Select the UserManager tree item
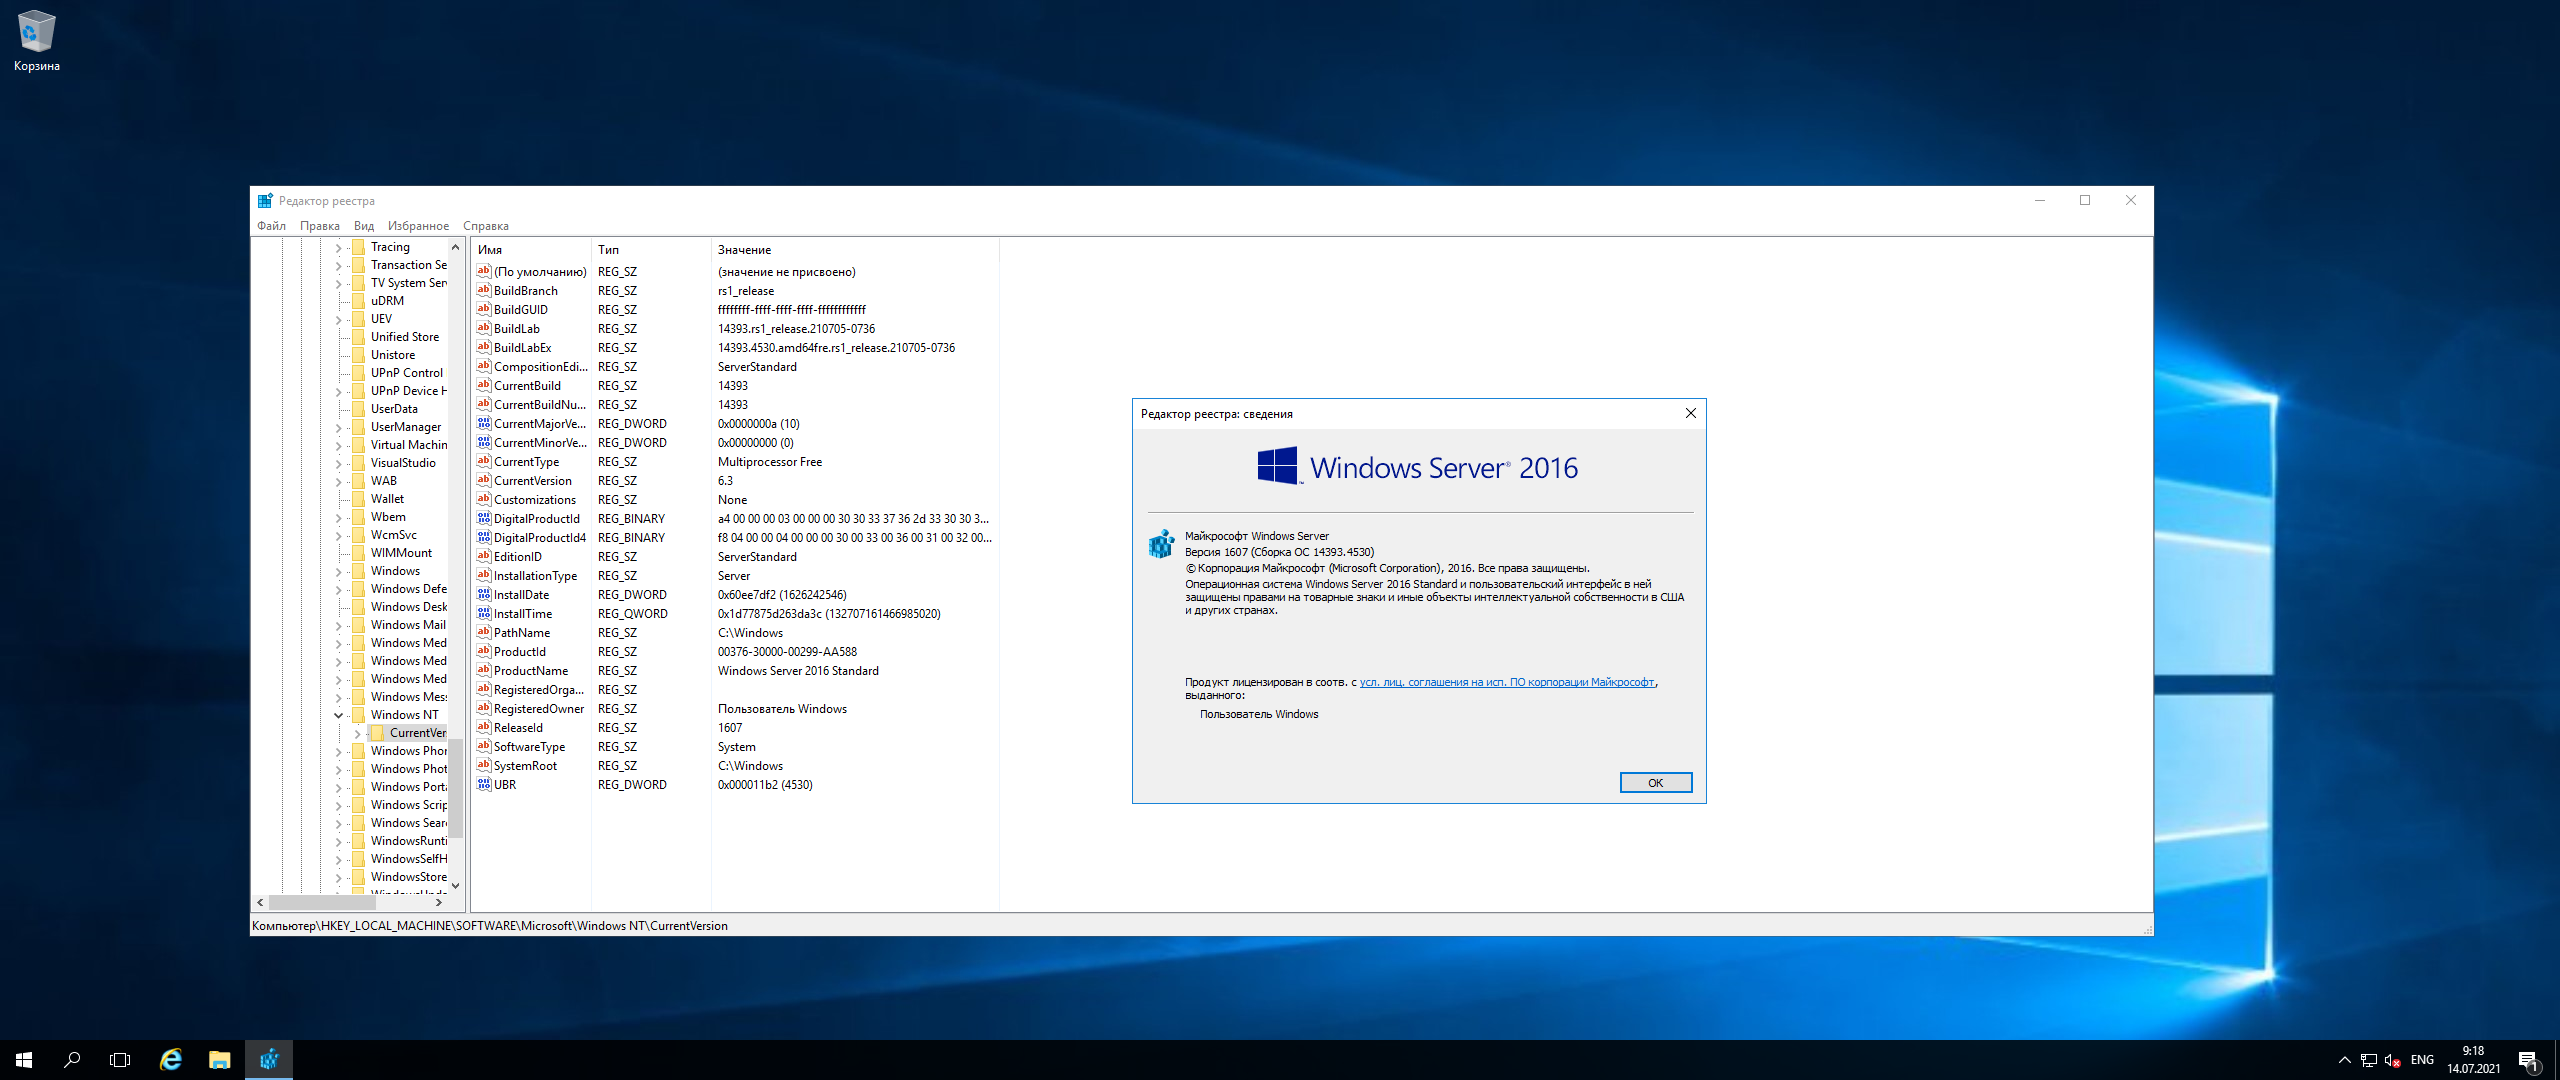2560x1080 pixels. (405, 427)
